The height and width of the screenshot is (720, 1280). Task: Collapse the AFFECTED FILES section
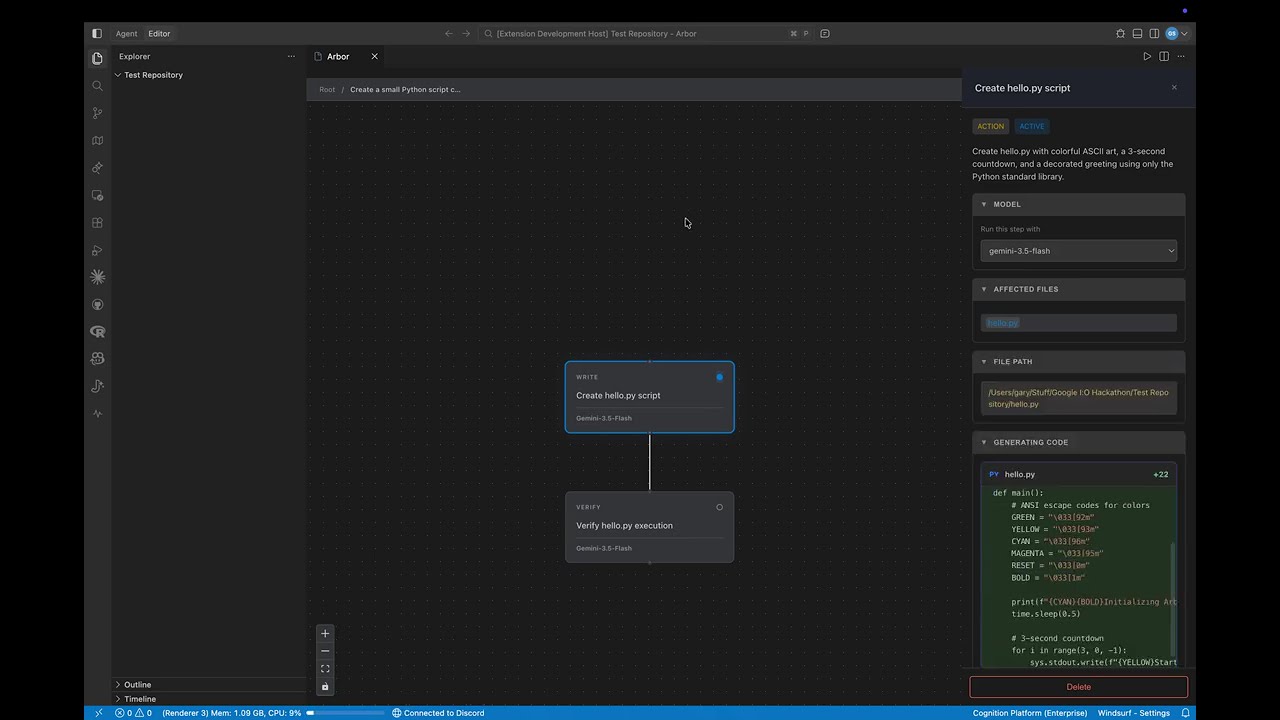click(1078, 289)
